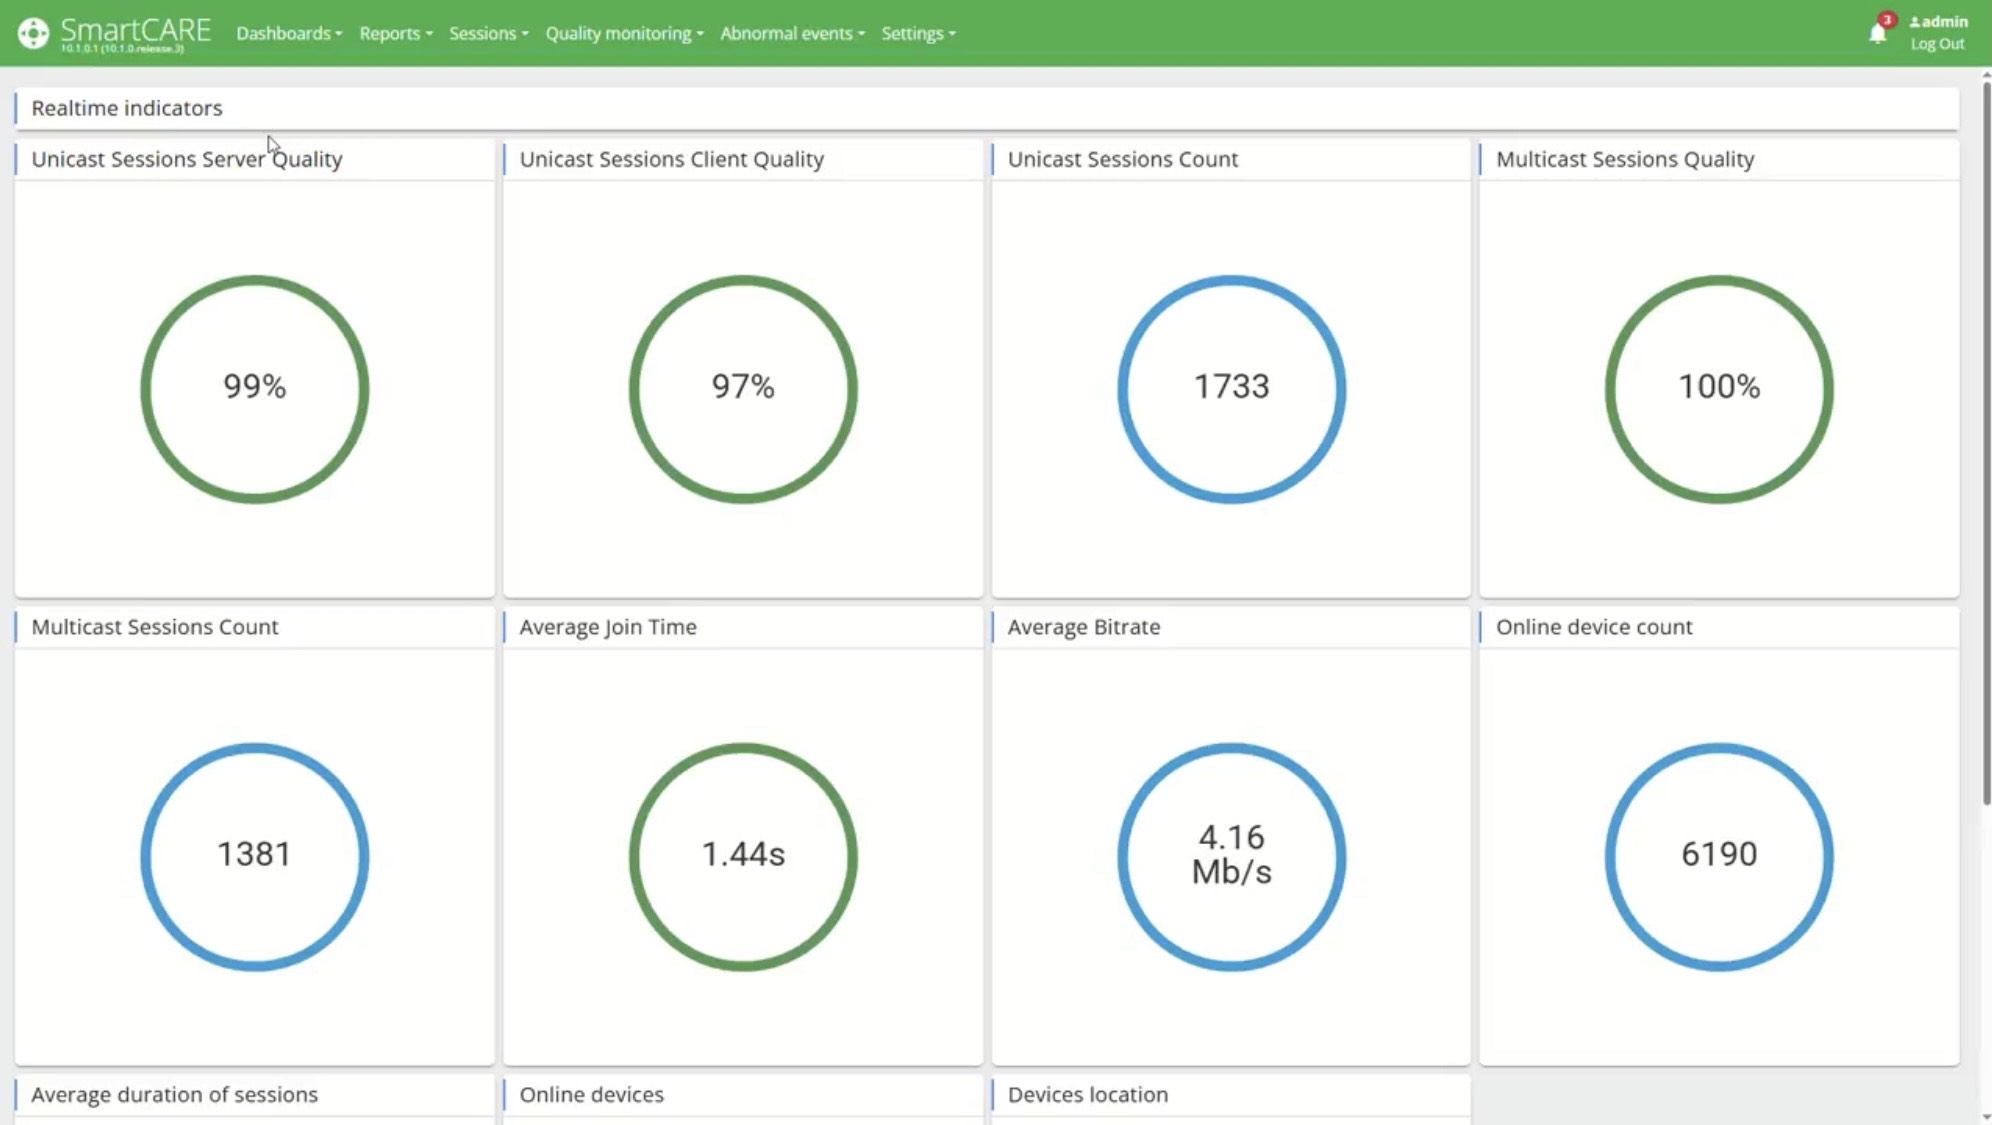Click the Realtime indicators heading
Image resolution: width=1992 pixels, height=1125 pixels.
(127, 108)
